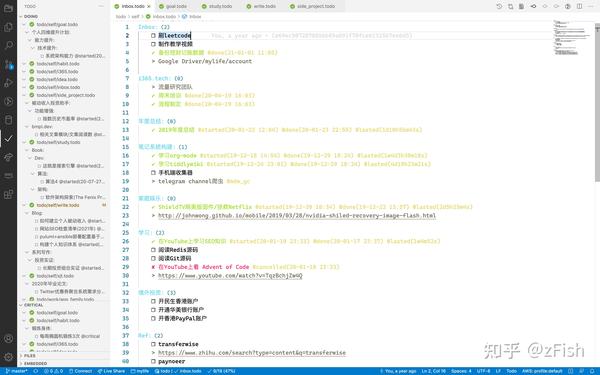
Task: Open the Extensions icon in activity bar
Action: pos(8,194)
